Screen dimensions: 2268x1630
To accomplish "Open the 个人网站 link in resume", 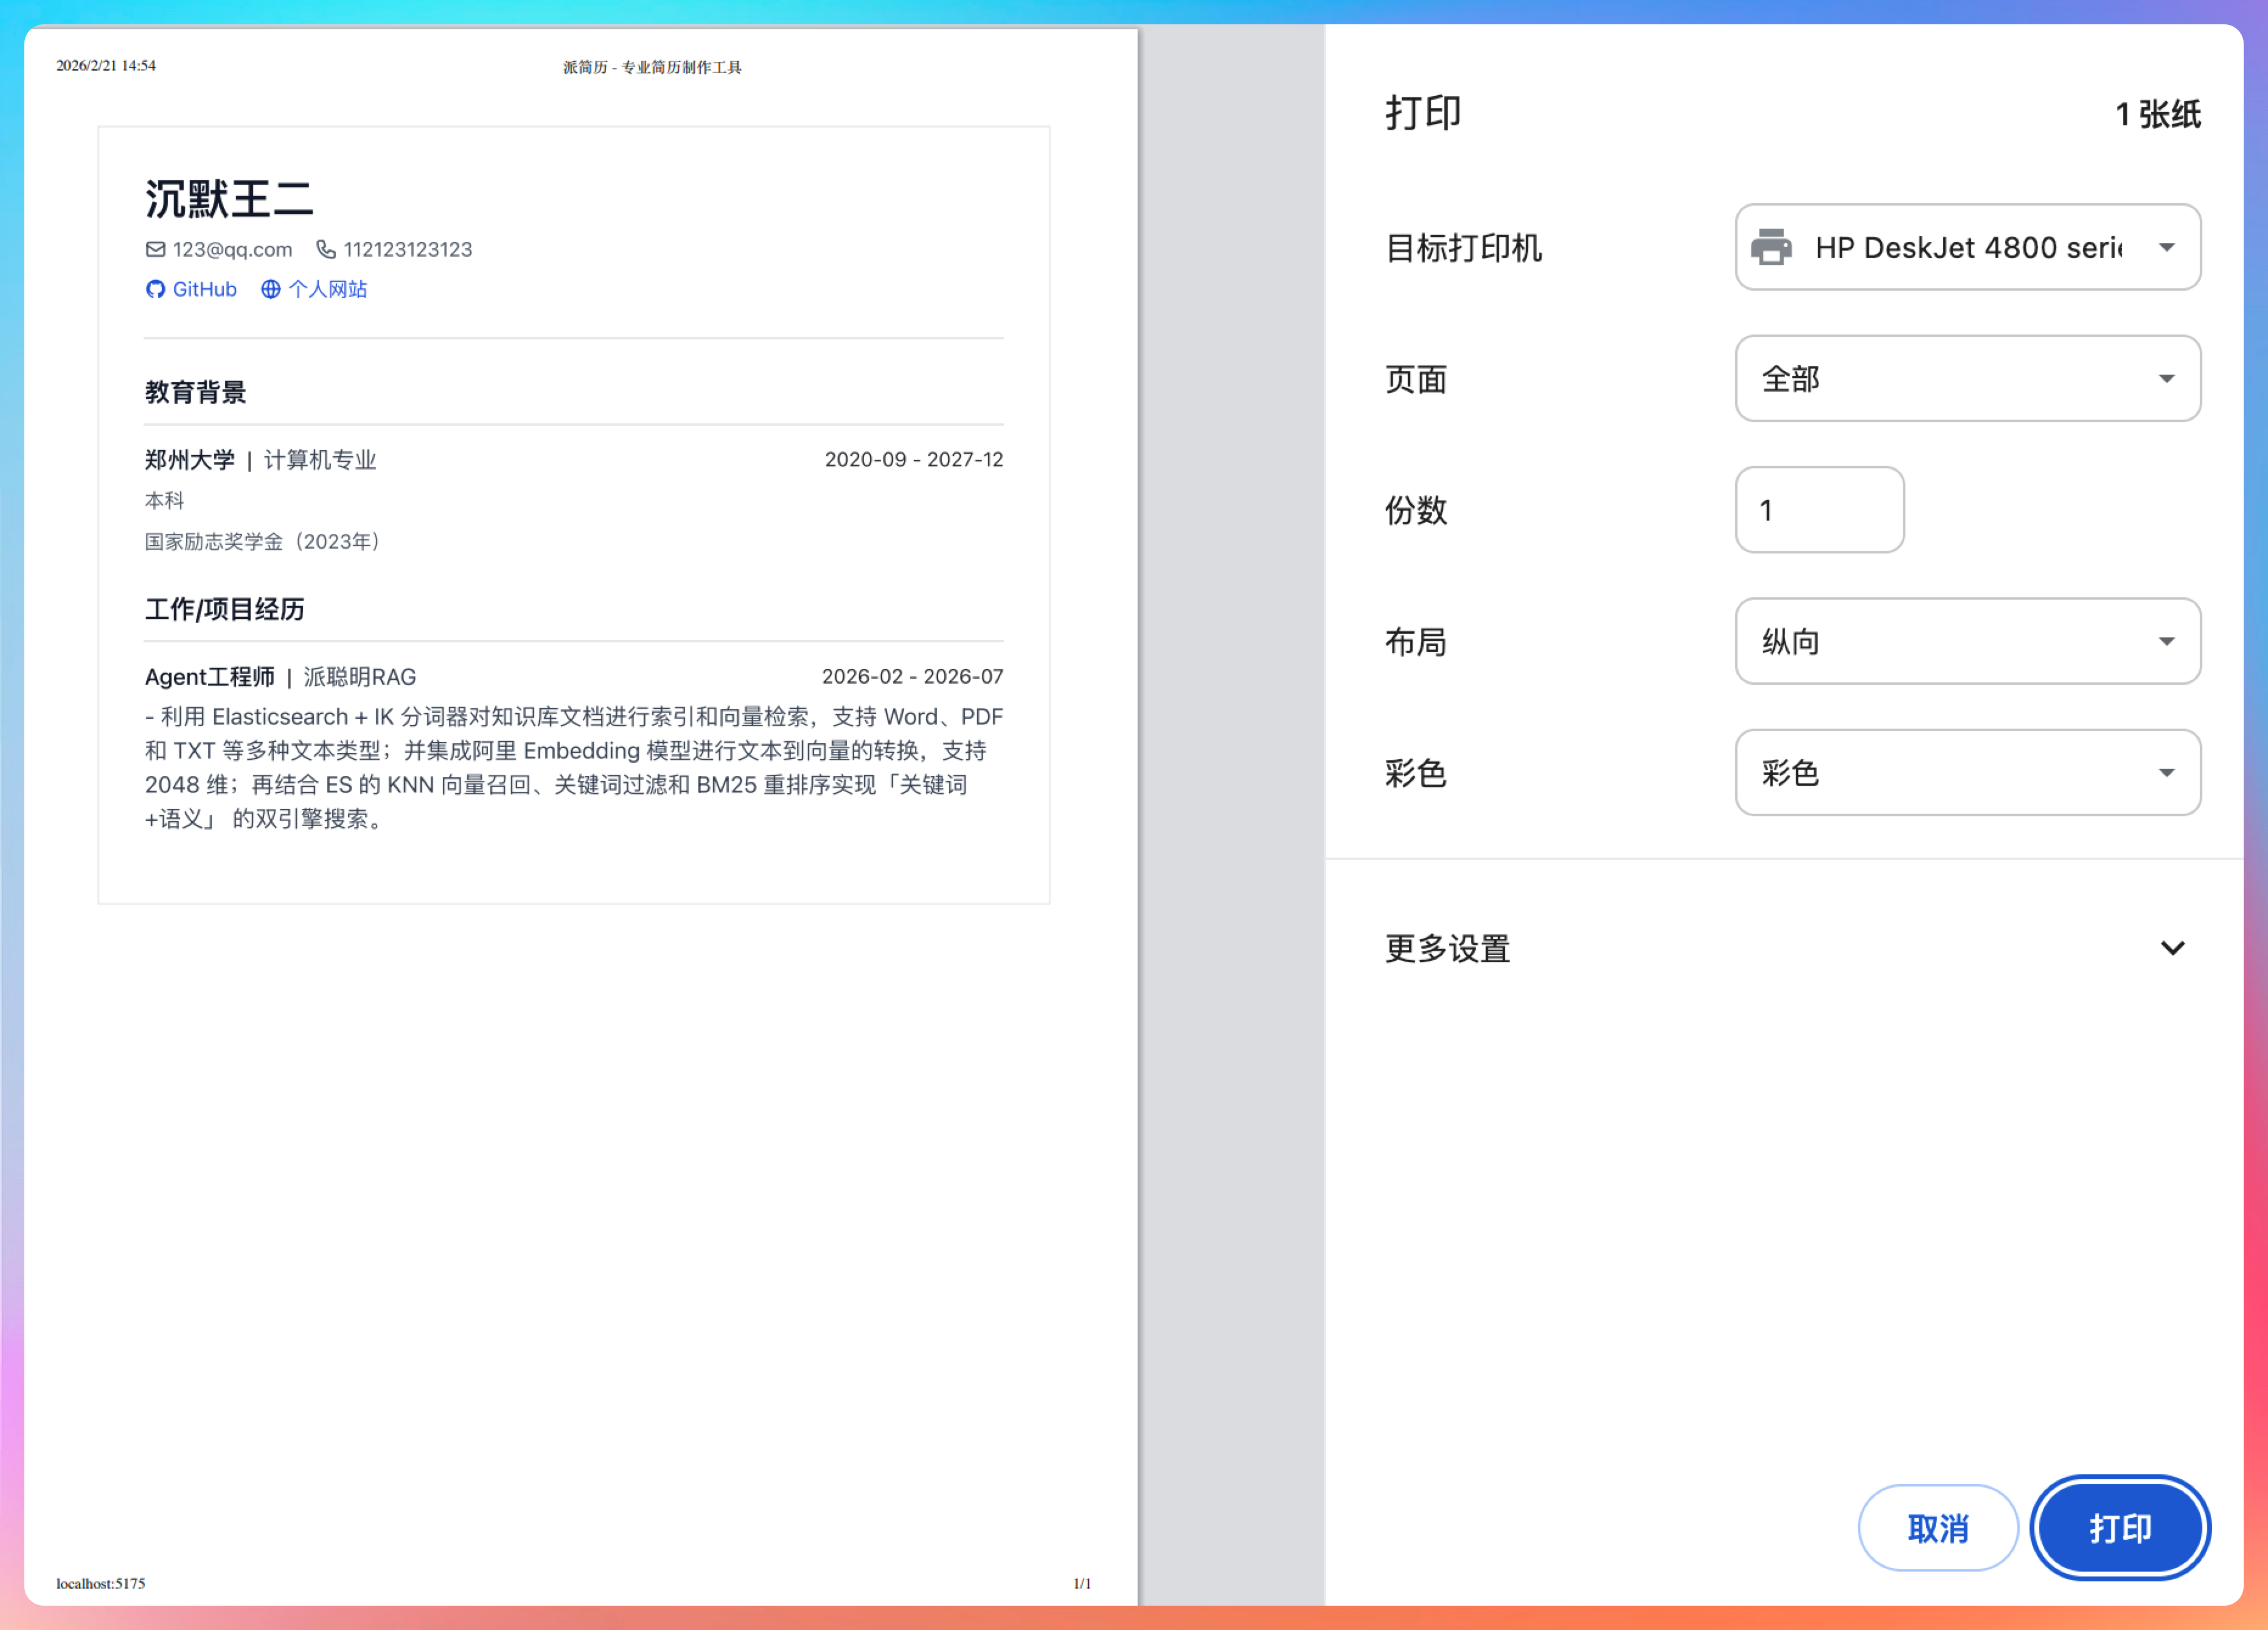I will [327, 289].
